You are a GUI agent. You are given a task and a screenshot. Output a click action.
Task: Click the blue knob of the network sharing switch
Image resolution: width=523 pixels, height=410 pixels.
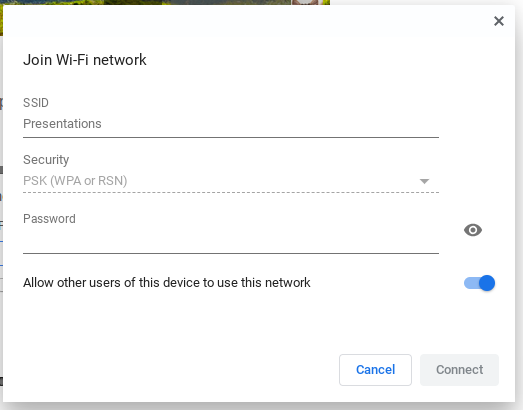[487, 283]
